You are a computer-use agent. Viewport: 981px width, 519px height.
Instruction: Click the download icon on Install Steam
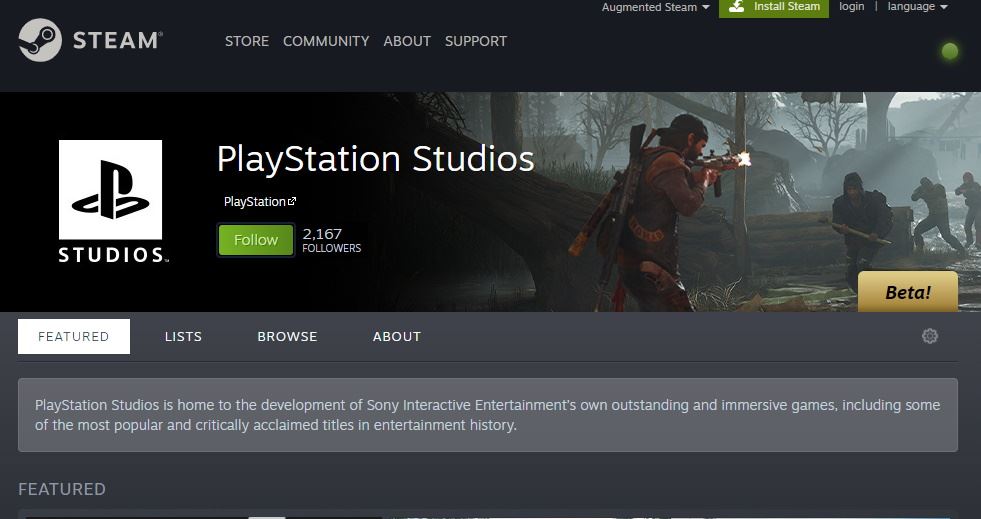pos(737,6)
